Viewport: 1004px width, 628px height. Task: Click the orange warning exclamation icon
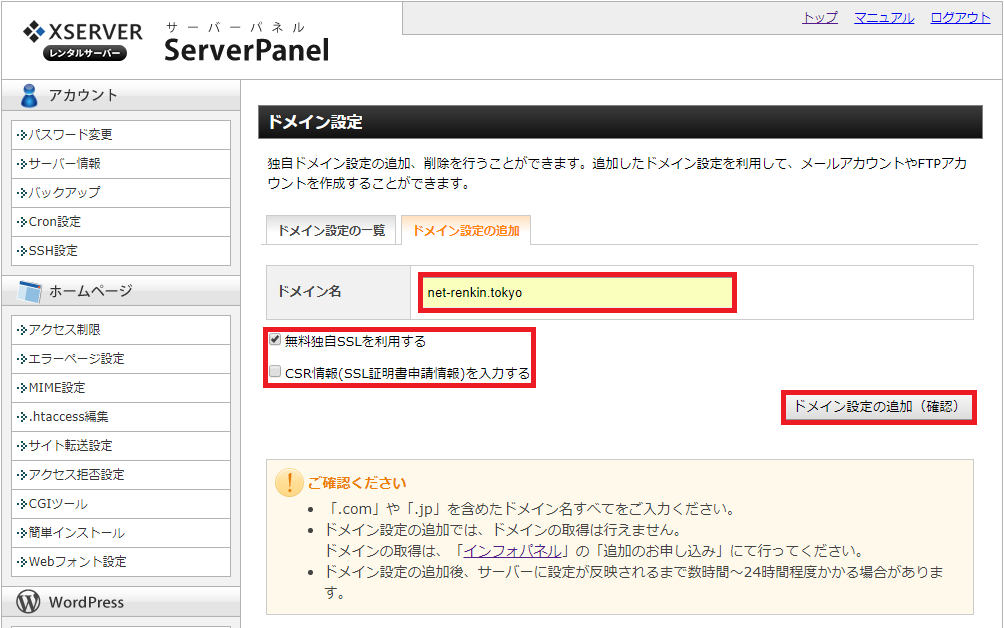(289, 483)
